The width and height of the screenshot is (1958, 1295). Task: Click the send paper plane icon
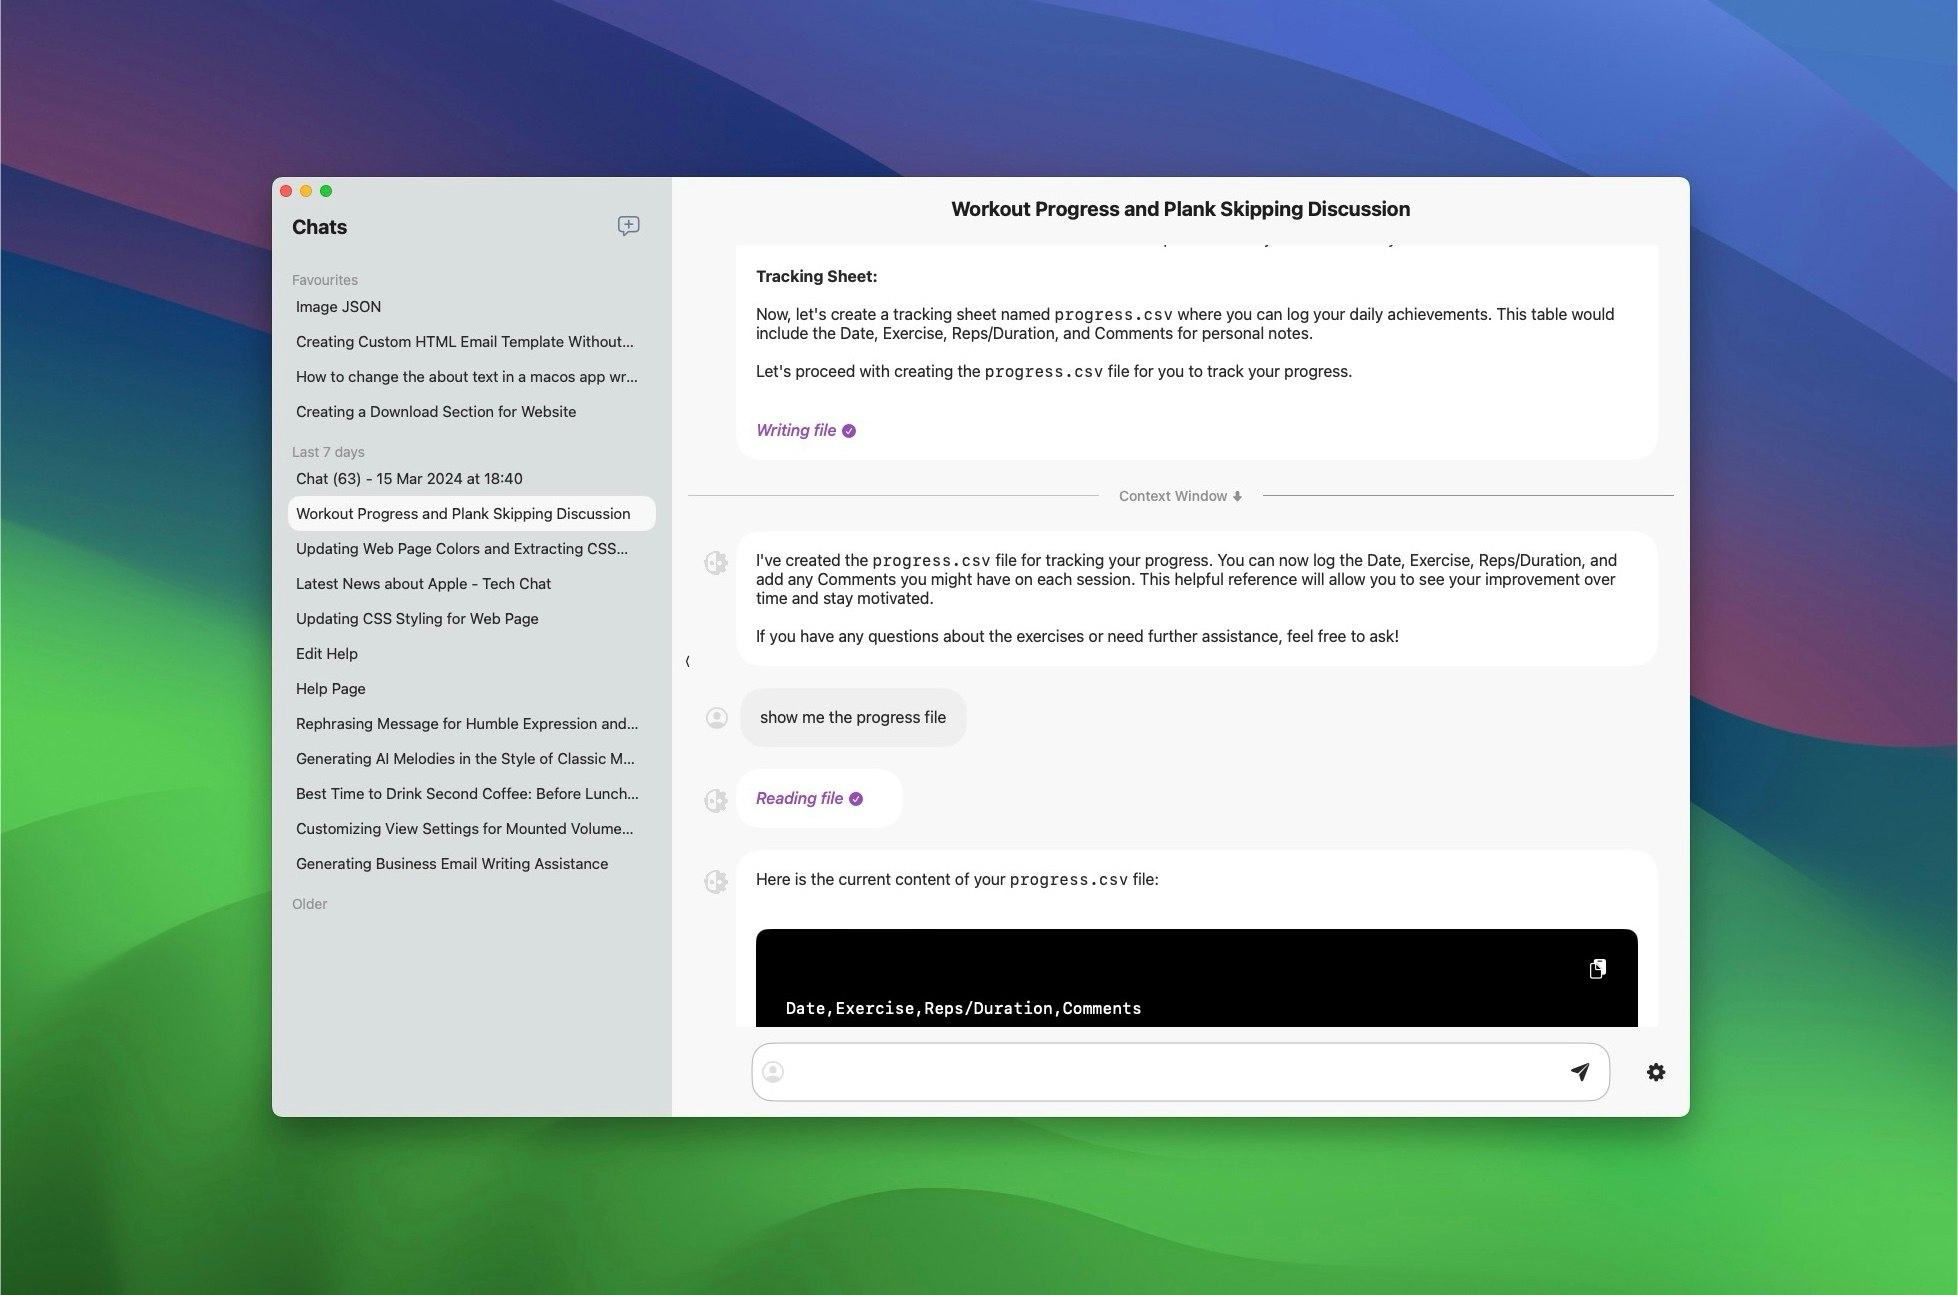[1580, 1072]
